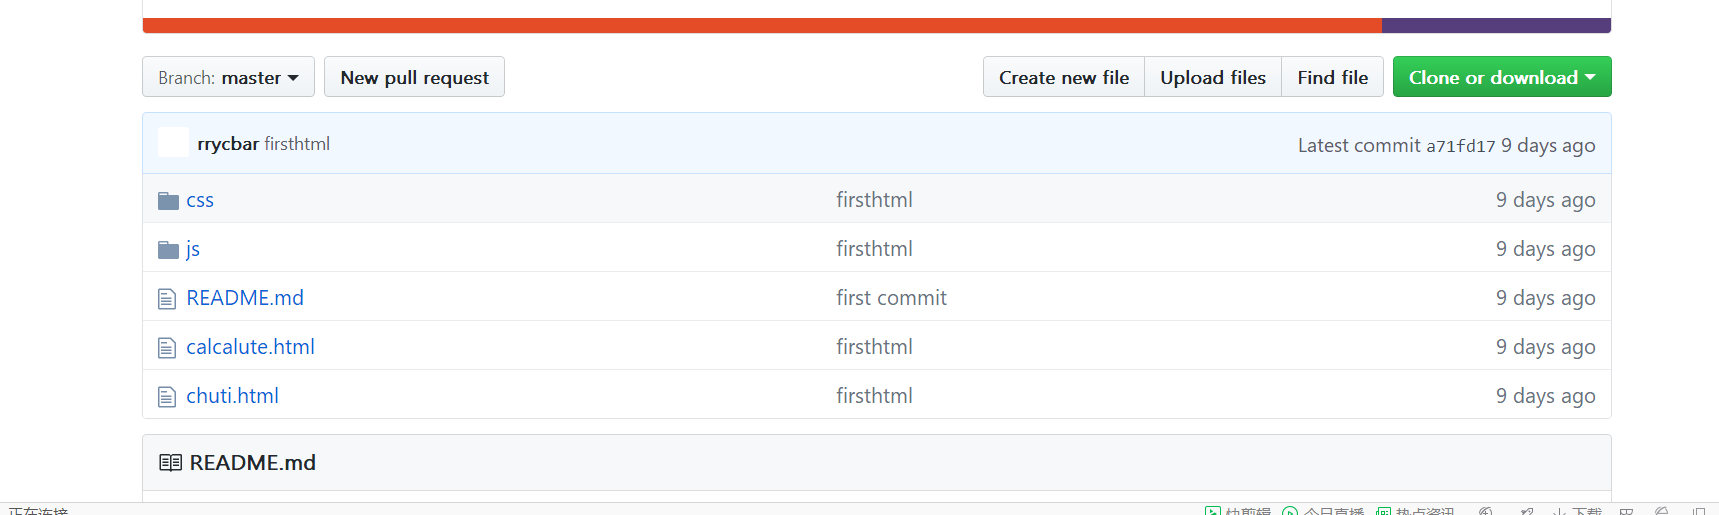Viewport: 1719px width, 515px height.
Task: Open the 快剪辑 status bar icon
Action: click(x=1213, y=511)
